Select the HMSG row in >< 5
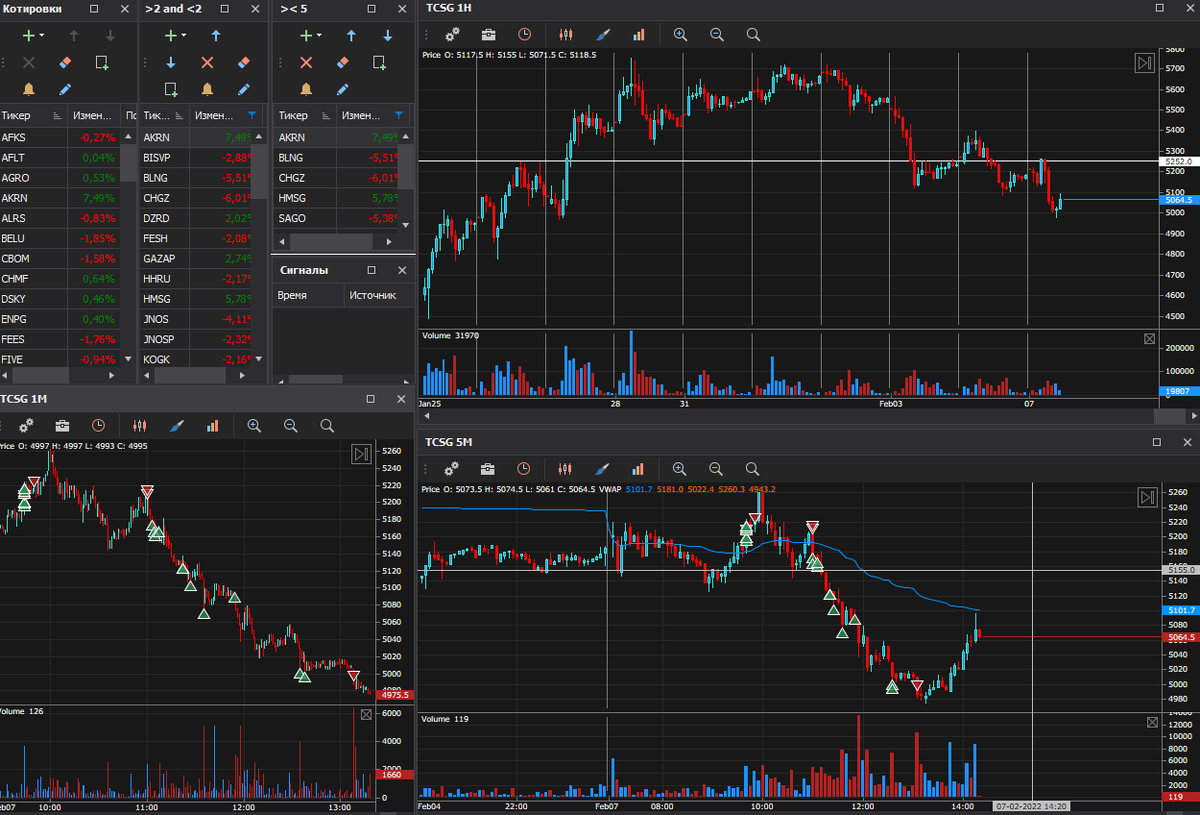The width and height of the screenshot is (1200, 815). (x=336, y=198)
